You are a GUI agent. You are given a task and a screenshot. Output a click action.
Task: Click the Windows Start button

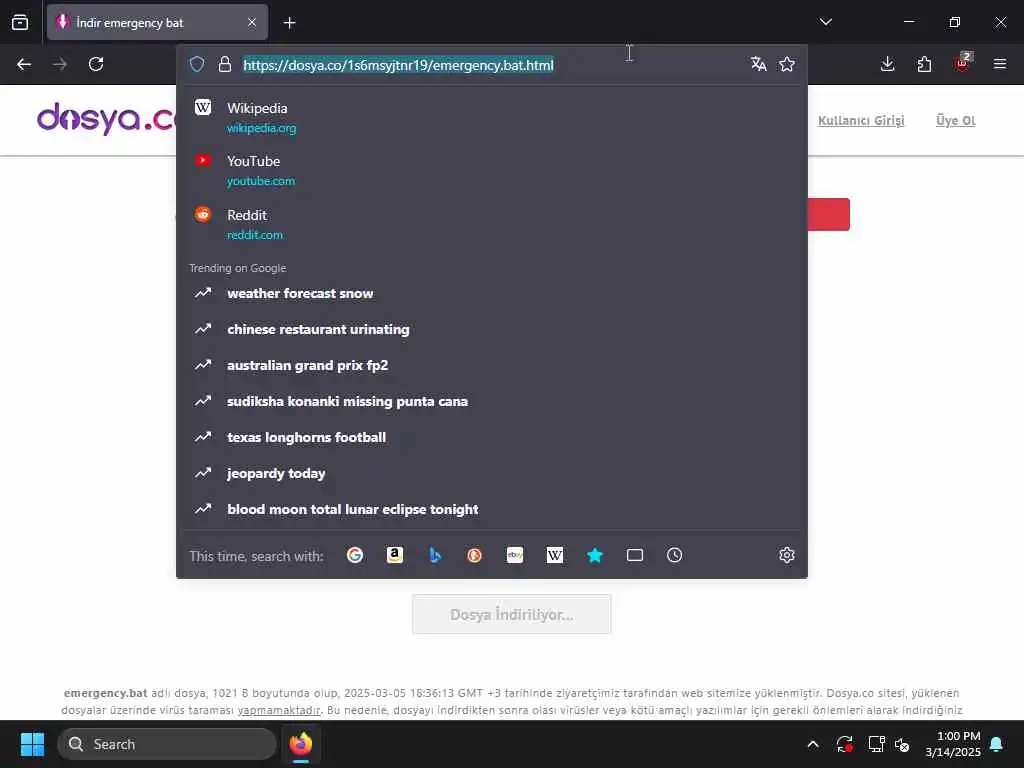(33, 744)
